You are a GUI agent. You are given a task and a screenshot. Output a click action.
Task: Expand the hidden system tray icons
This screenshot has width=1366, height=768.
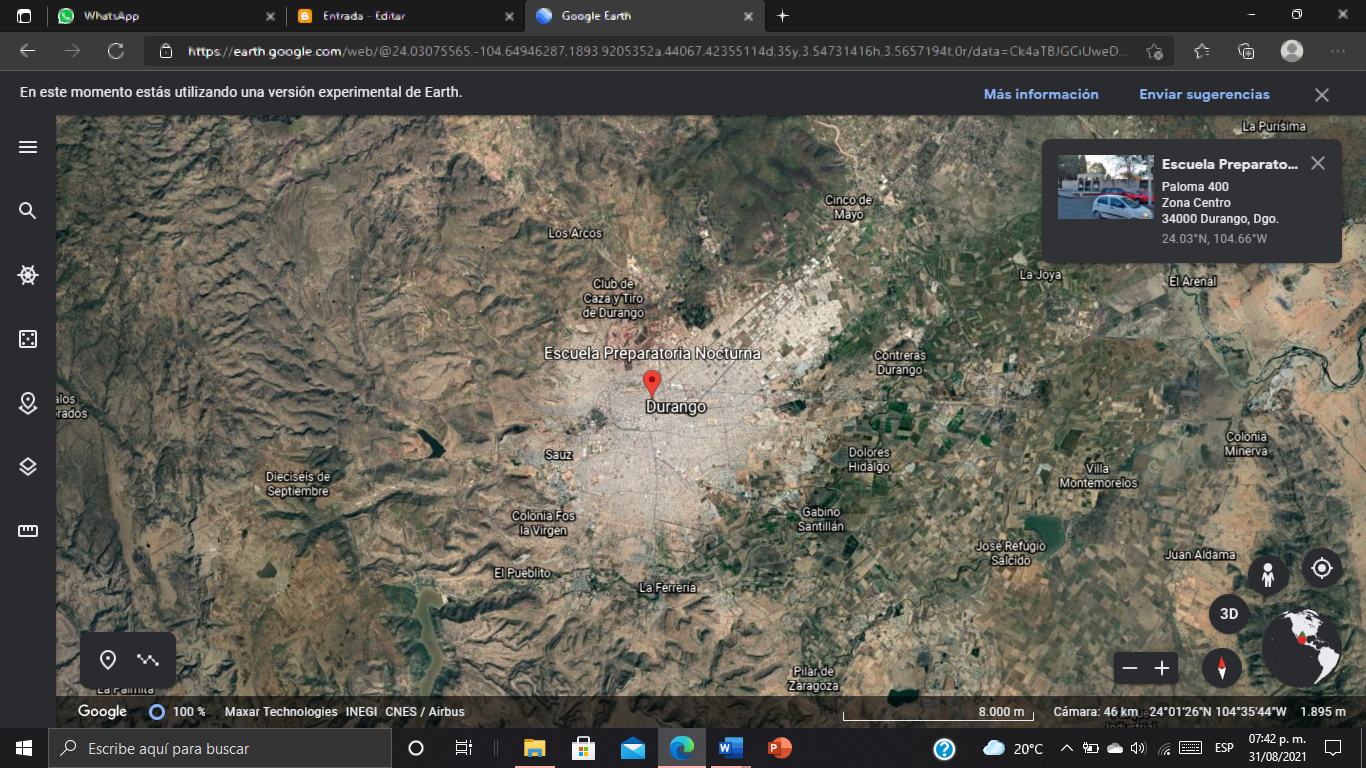tap(1067, 748)
